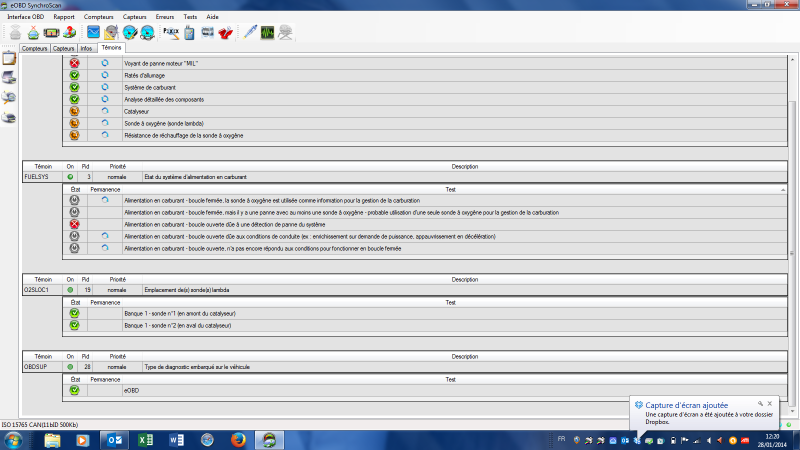Close the Dropbox notification balloon

(768, 402)
